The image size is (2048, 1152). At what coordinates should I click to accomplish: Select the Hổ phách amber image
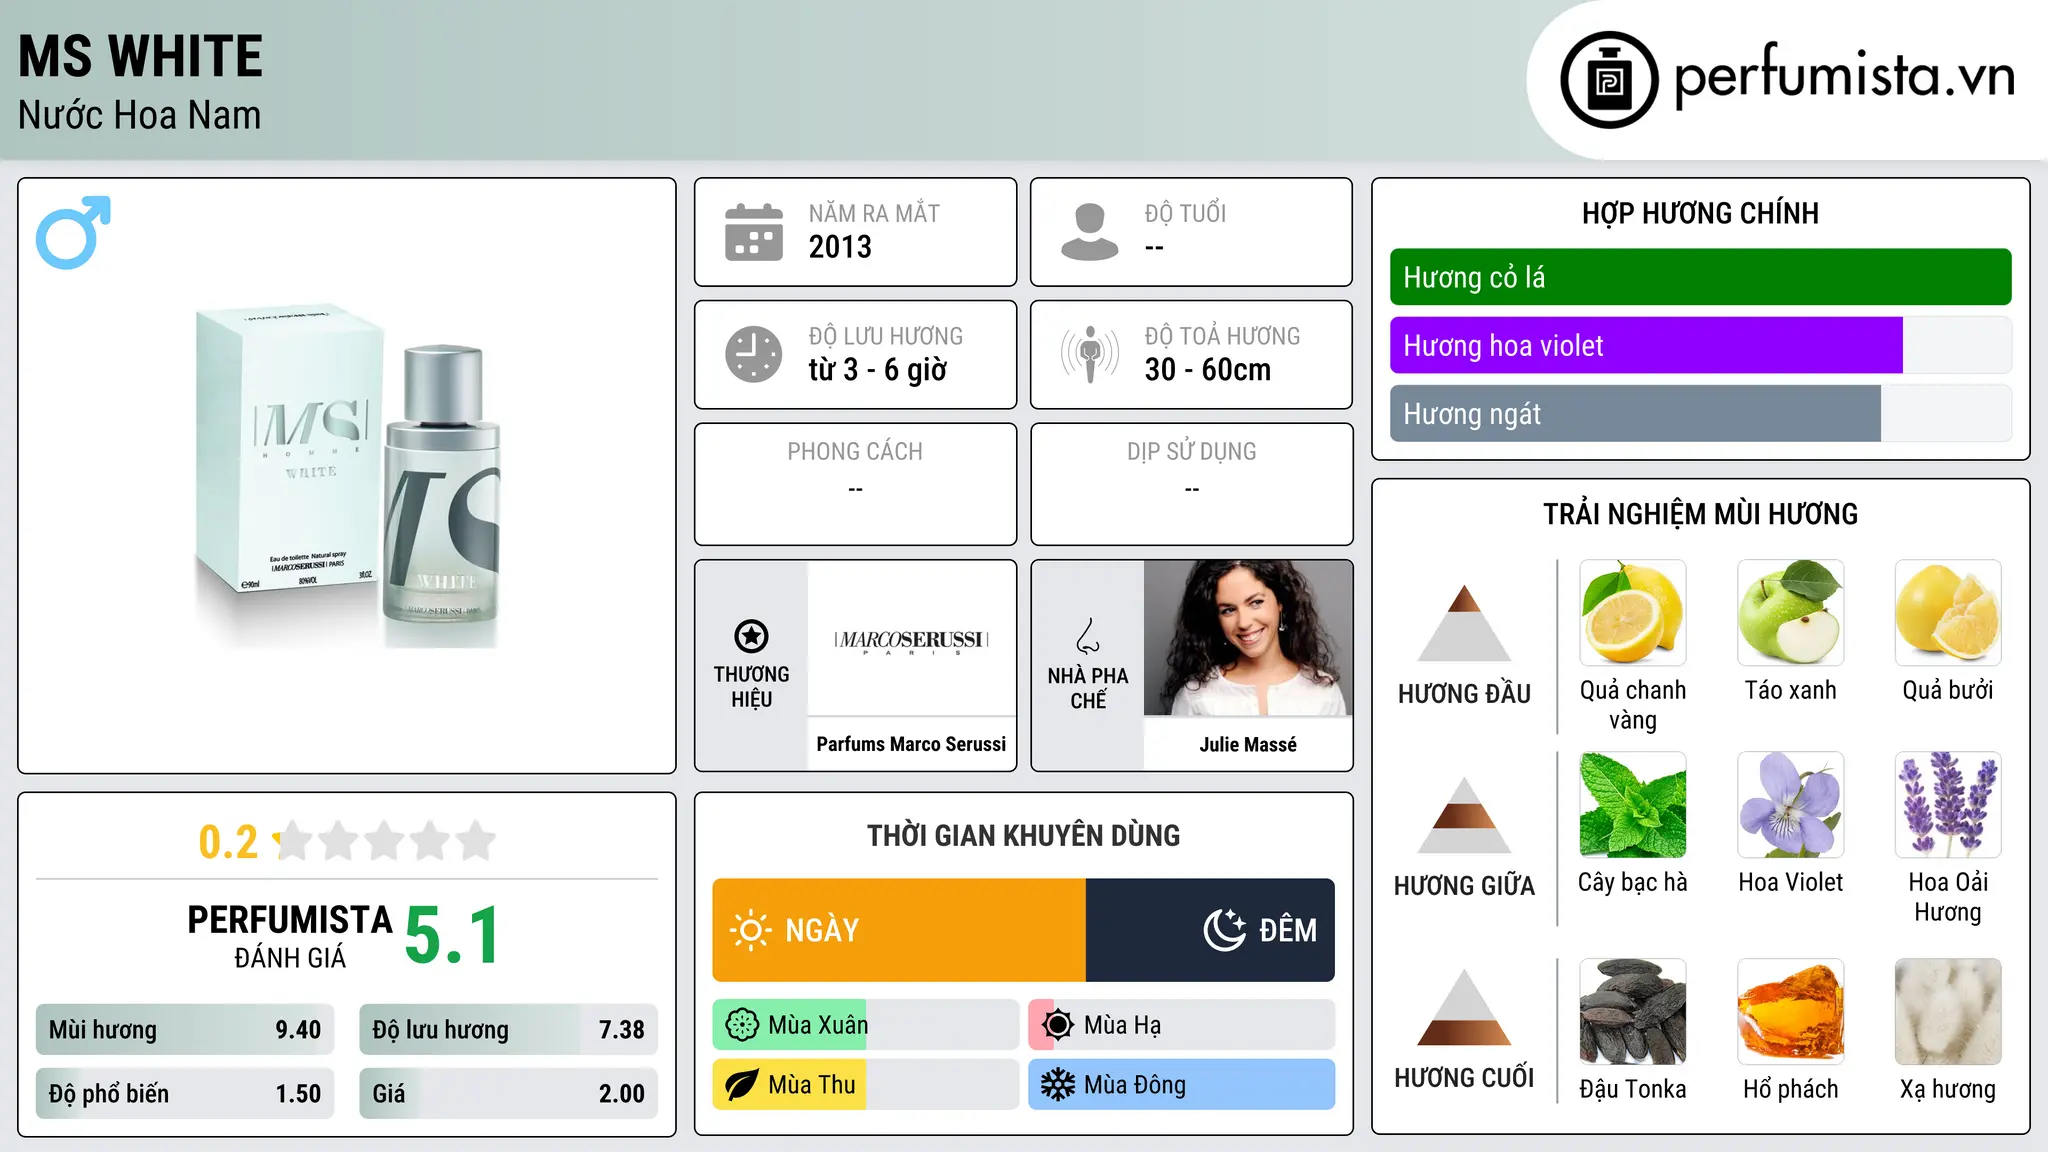pos(1791,1012)
